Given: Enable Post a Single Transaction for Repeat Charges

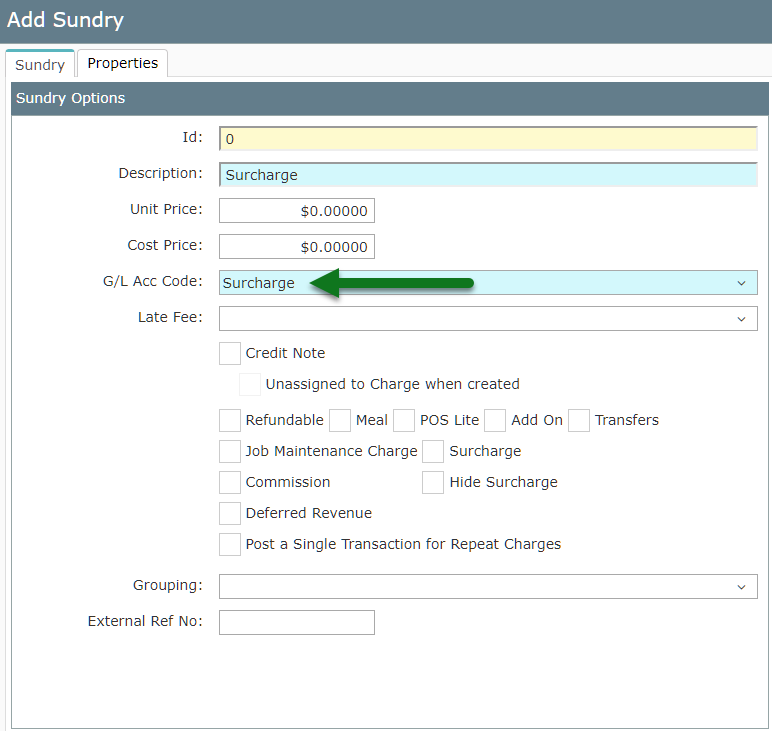Looking at the screenshot, I should coord(230,544).
